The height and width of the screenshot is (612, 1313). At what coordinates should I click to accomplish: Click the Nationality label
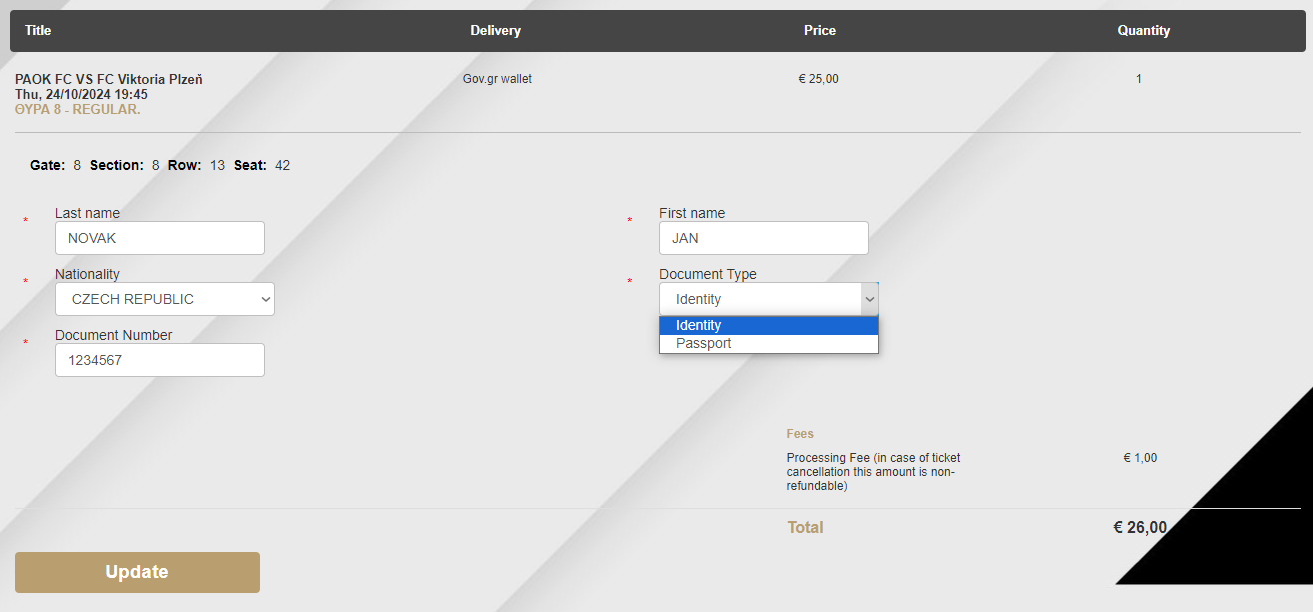coord(87,274)
